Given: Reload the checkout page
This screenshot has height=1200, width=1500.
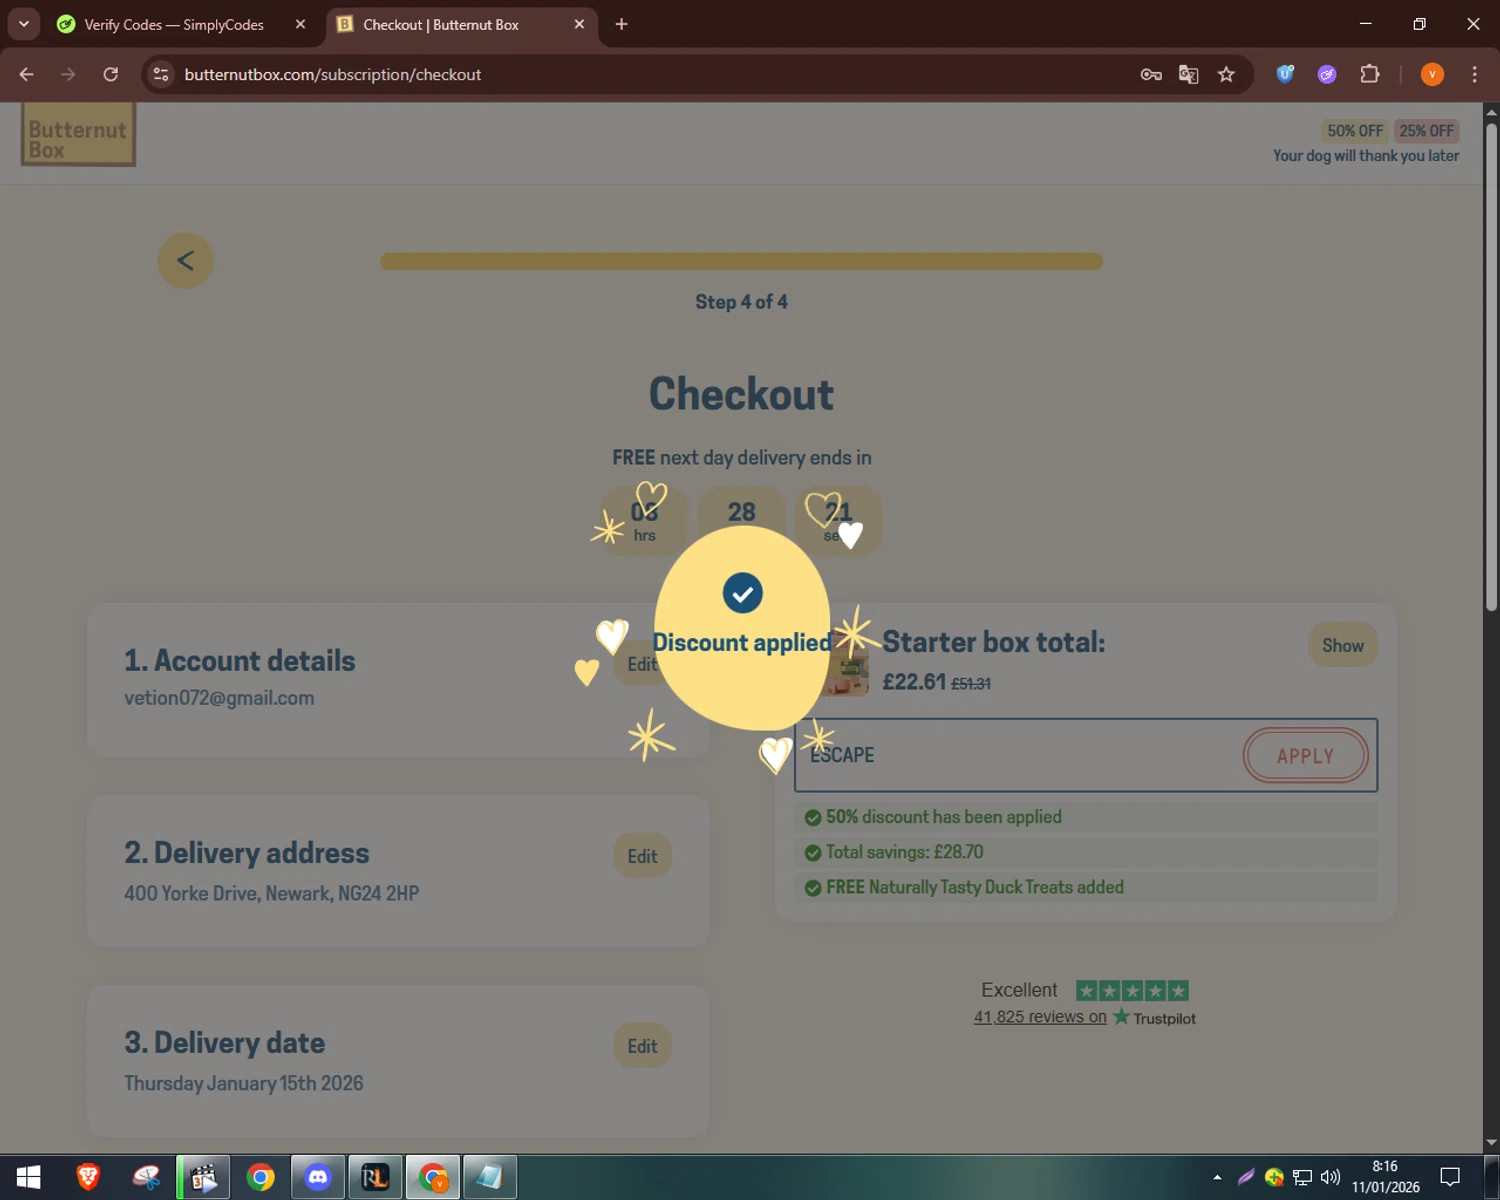Looking at the screenshot, I should pyautogui.click(x=111, y=74).
